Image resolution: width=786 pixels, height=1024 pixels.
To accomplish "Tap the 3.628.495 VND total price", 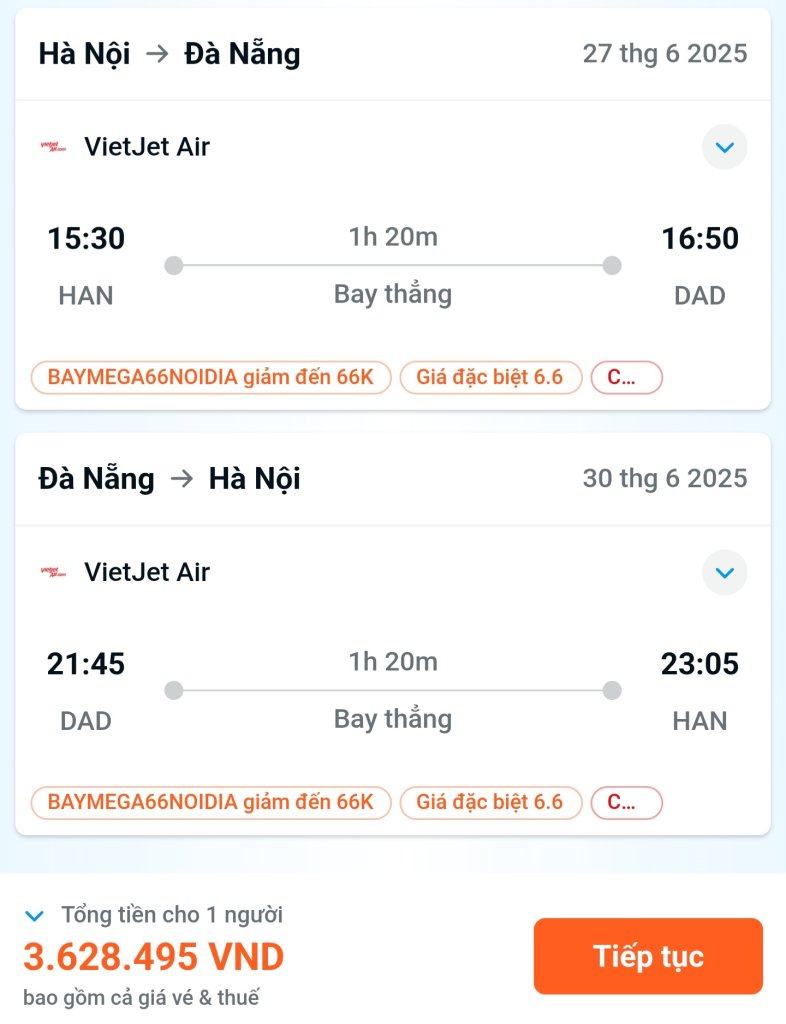I will coord(154,957).
